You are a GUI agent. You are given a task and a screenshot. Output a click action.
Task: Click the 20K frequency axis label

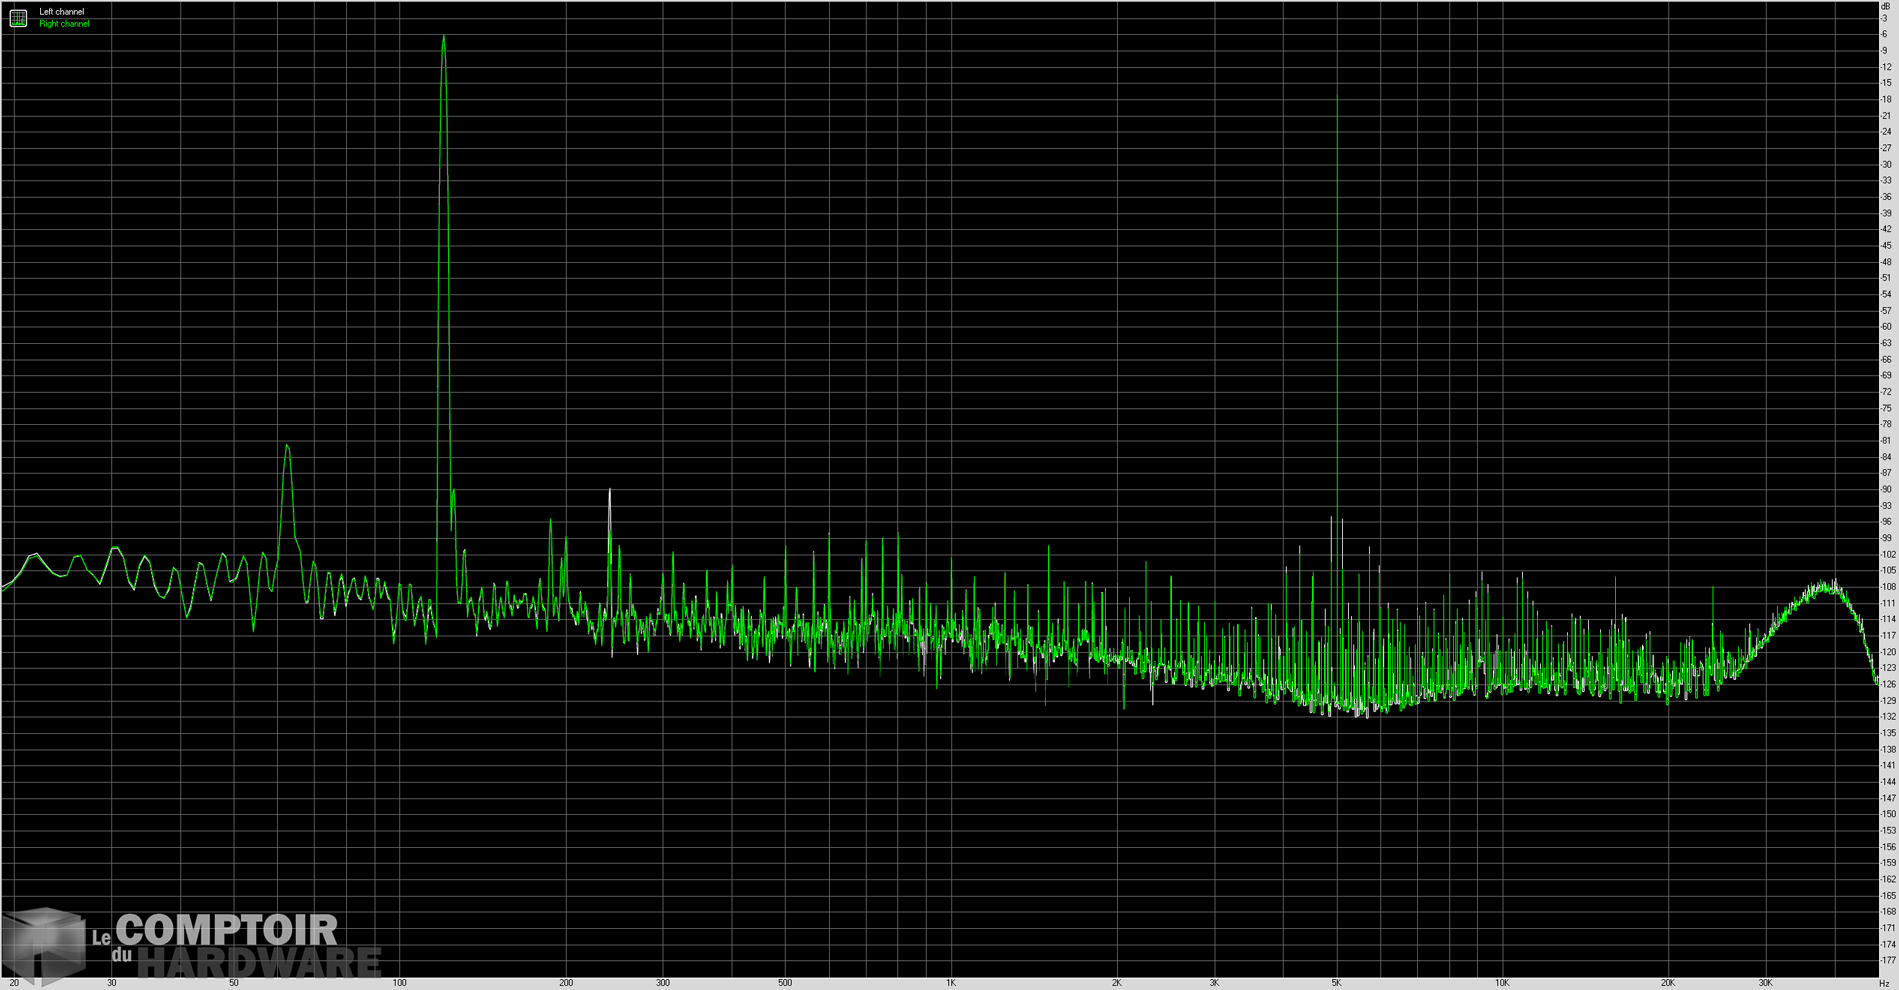pyautogui.click(x=1668, y=983)
